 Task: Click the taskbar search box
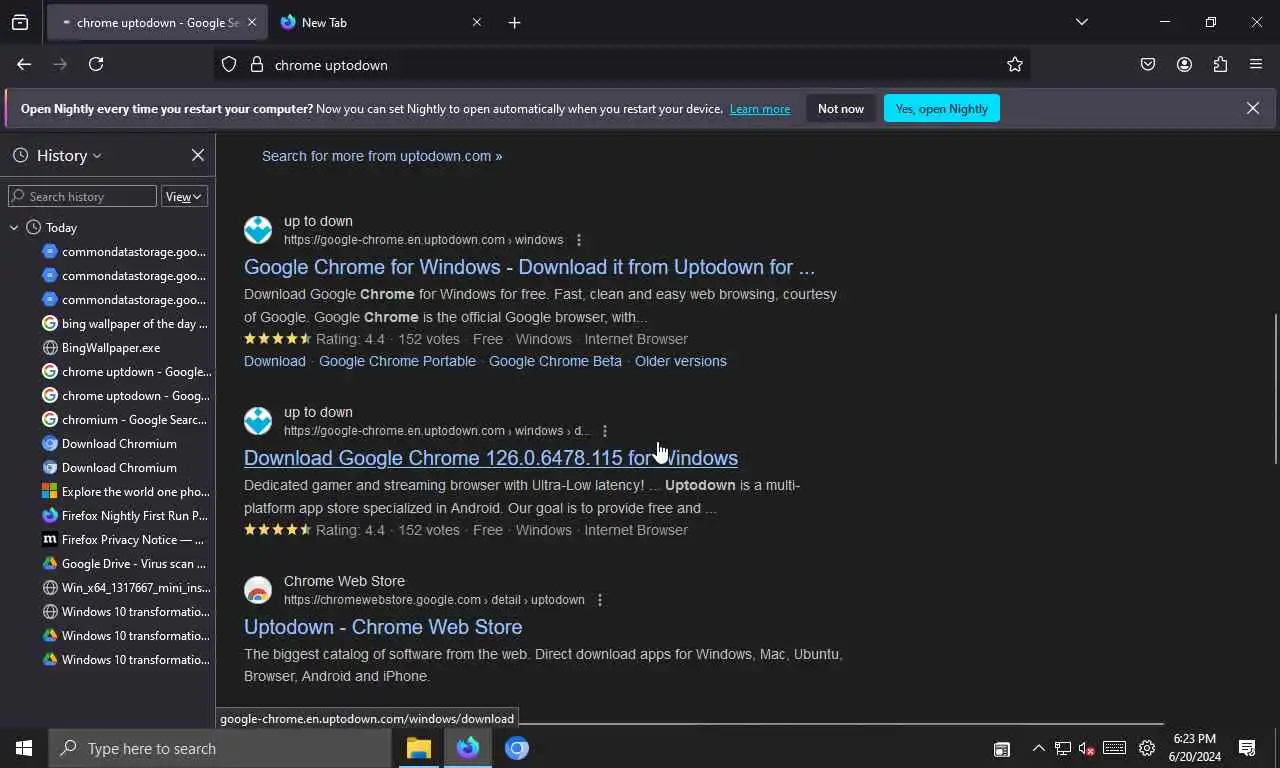(220, 748)
